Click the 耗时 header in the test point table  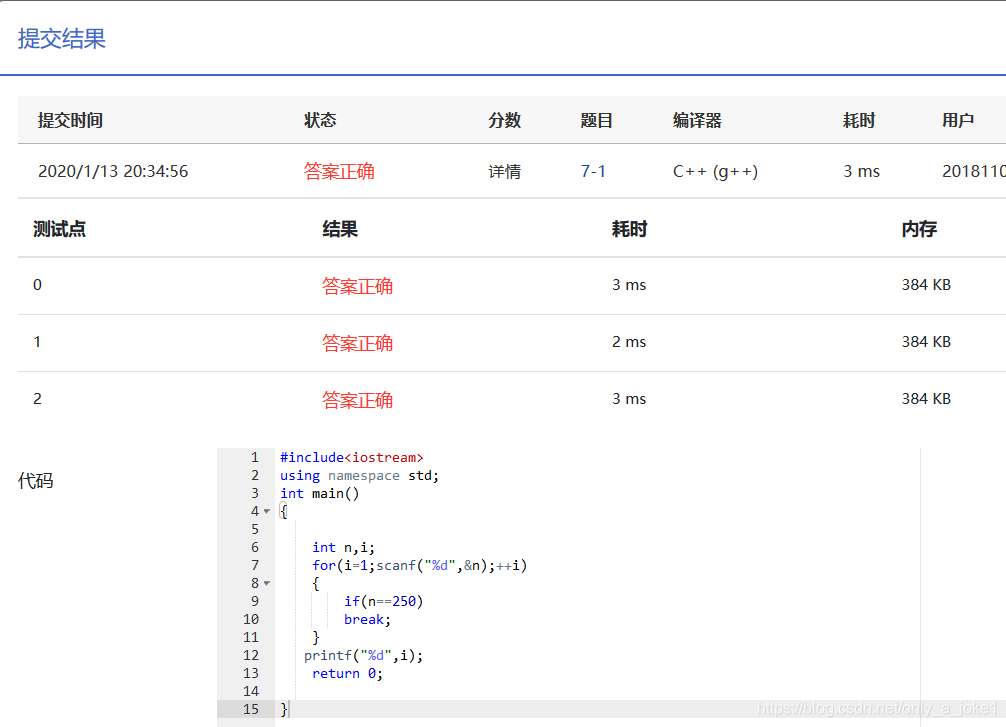point(629,229)
